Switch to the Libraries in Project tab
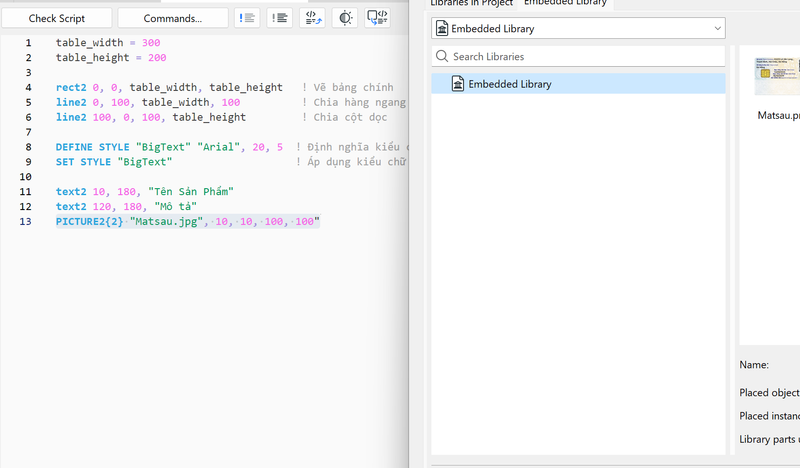Screen dimensions: 800x468 (471, 3)
